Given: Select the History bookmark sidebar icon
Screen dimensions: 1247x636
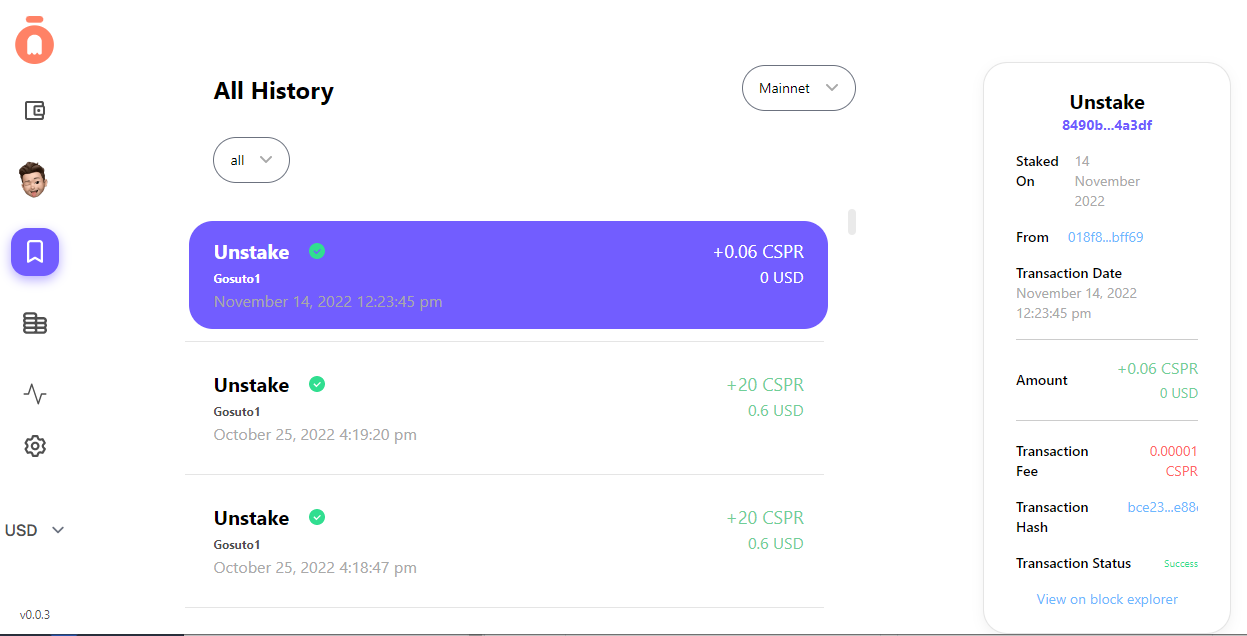Looking at the screenshot, I should (35, 252).
